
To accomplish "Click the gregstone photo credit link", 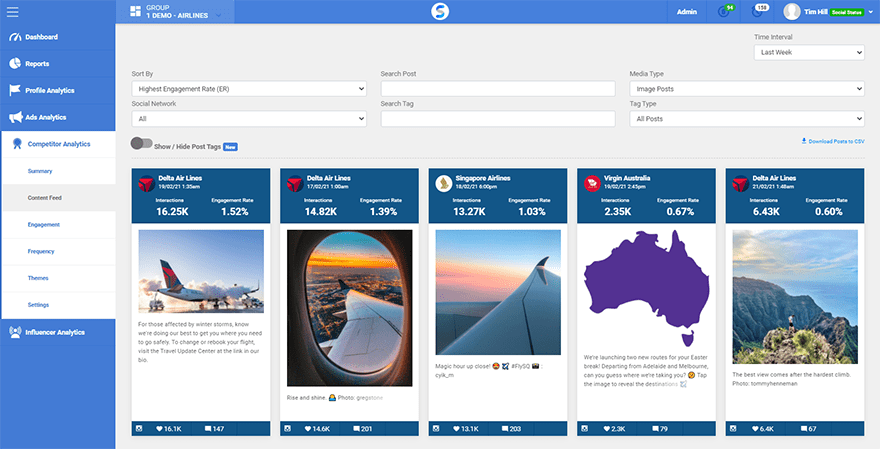I will coord(369,398).
